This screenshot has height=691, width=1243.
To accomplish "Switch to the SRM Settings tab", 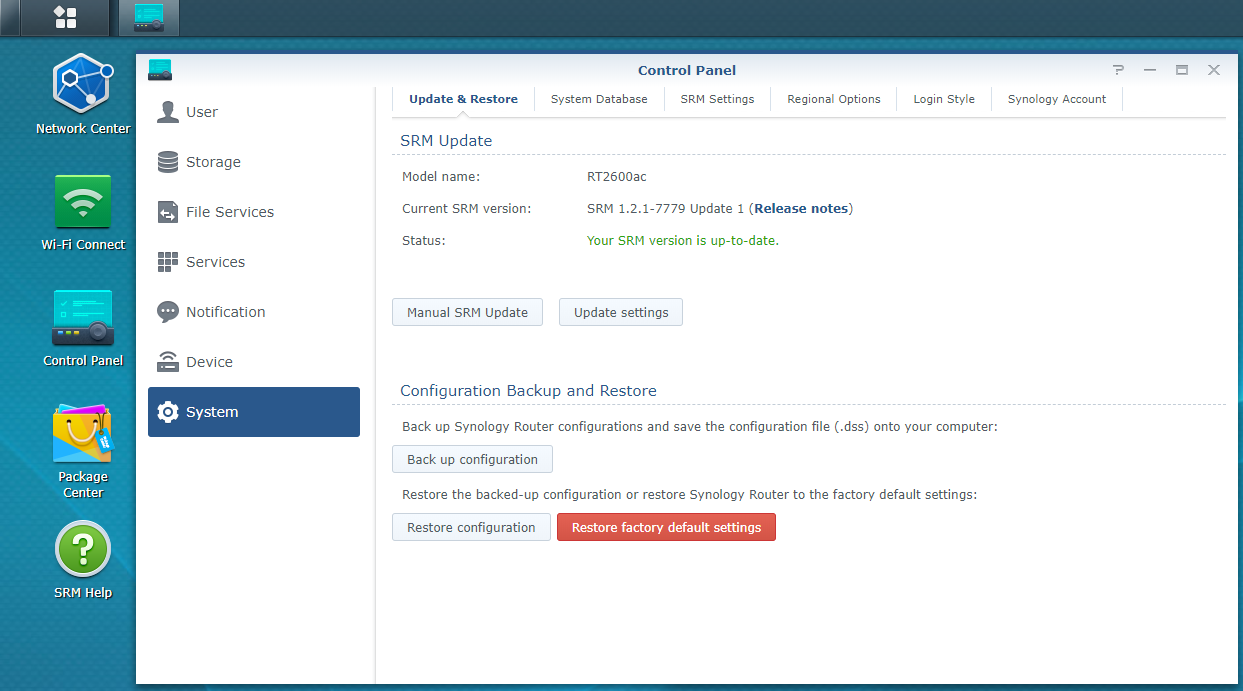I will coord(717,99).
